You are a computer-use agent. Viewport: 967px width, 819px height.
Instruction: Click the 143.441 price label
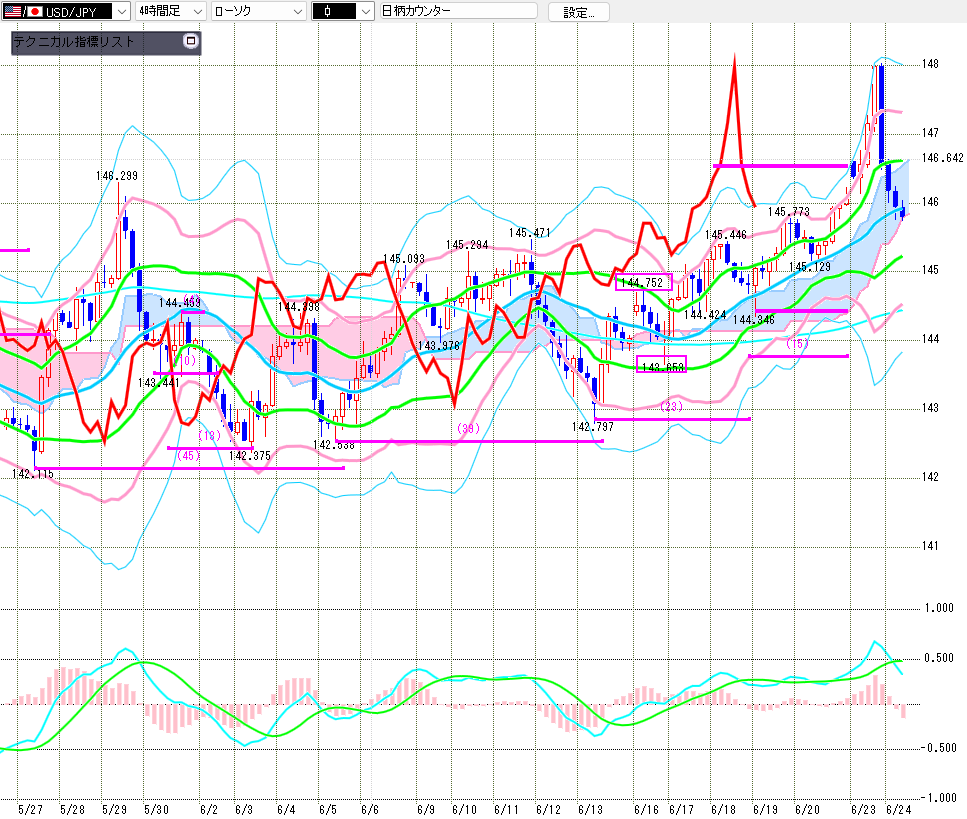(158, 382)
